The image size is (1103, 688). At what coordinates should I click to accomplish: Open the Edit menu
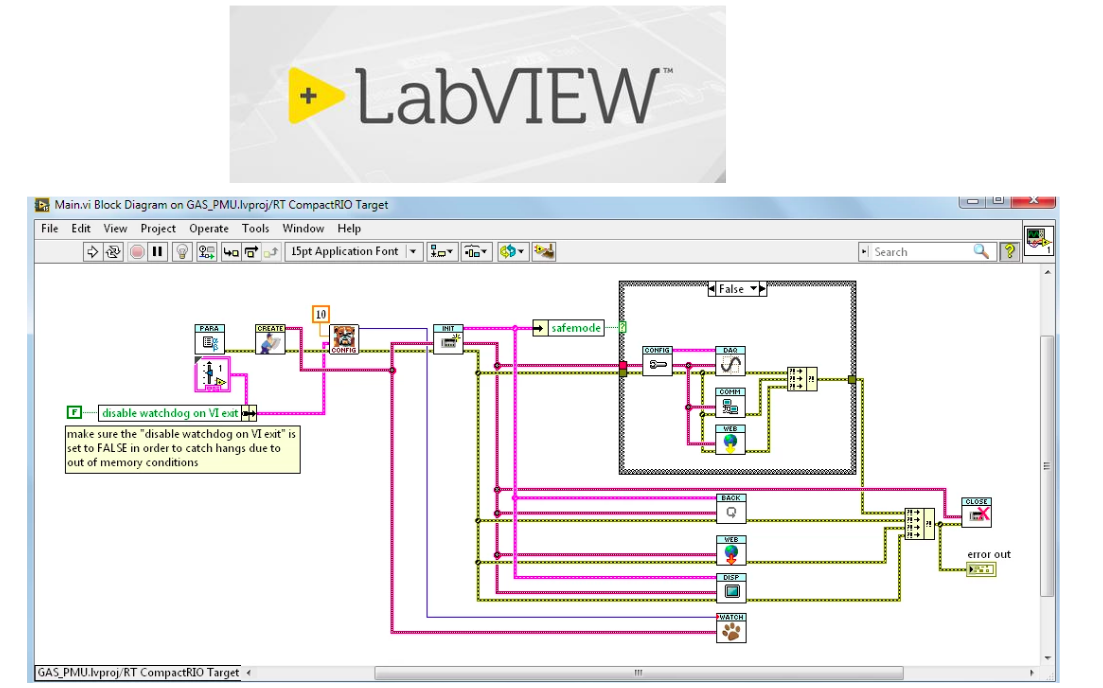click(81, 229)
